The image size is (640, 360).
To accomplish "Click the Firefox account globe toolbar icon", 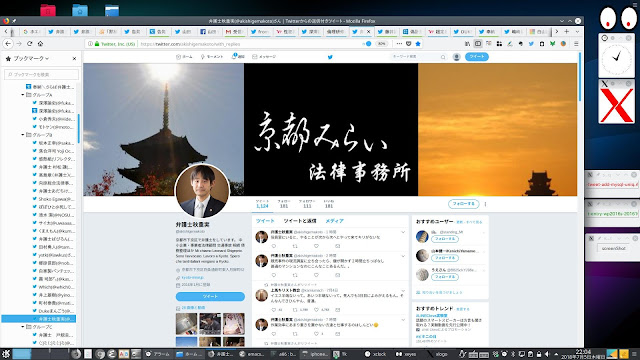I will click(x=563, y=44).
